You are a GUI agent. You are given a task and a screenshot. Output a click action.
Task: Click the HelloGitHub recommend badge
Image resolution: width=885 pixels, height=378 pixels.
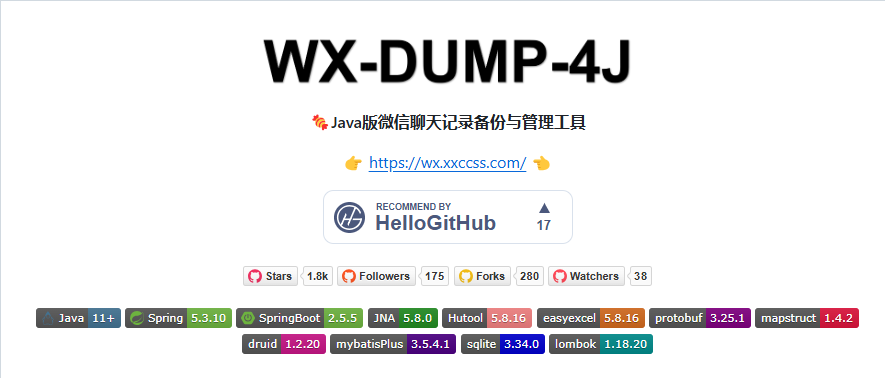(448, 217)
